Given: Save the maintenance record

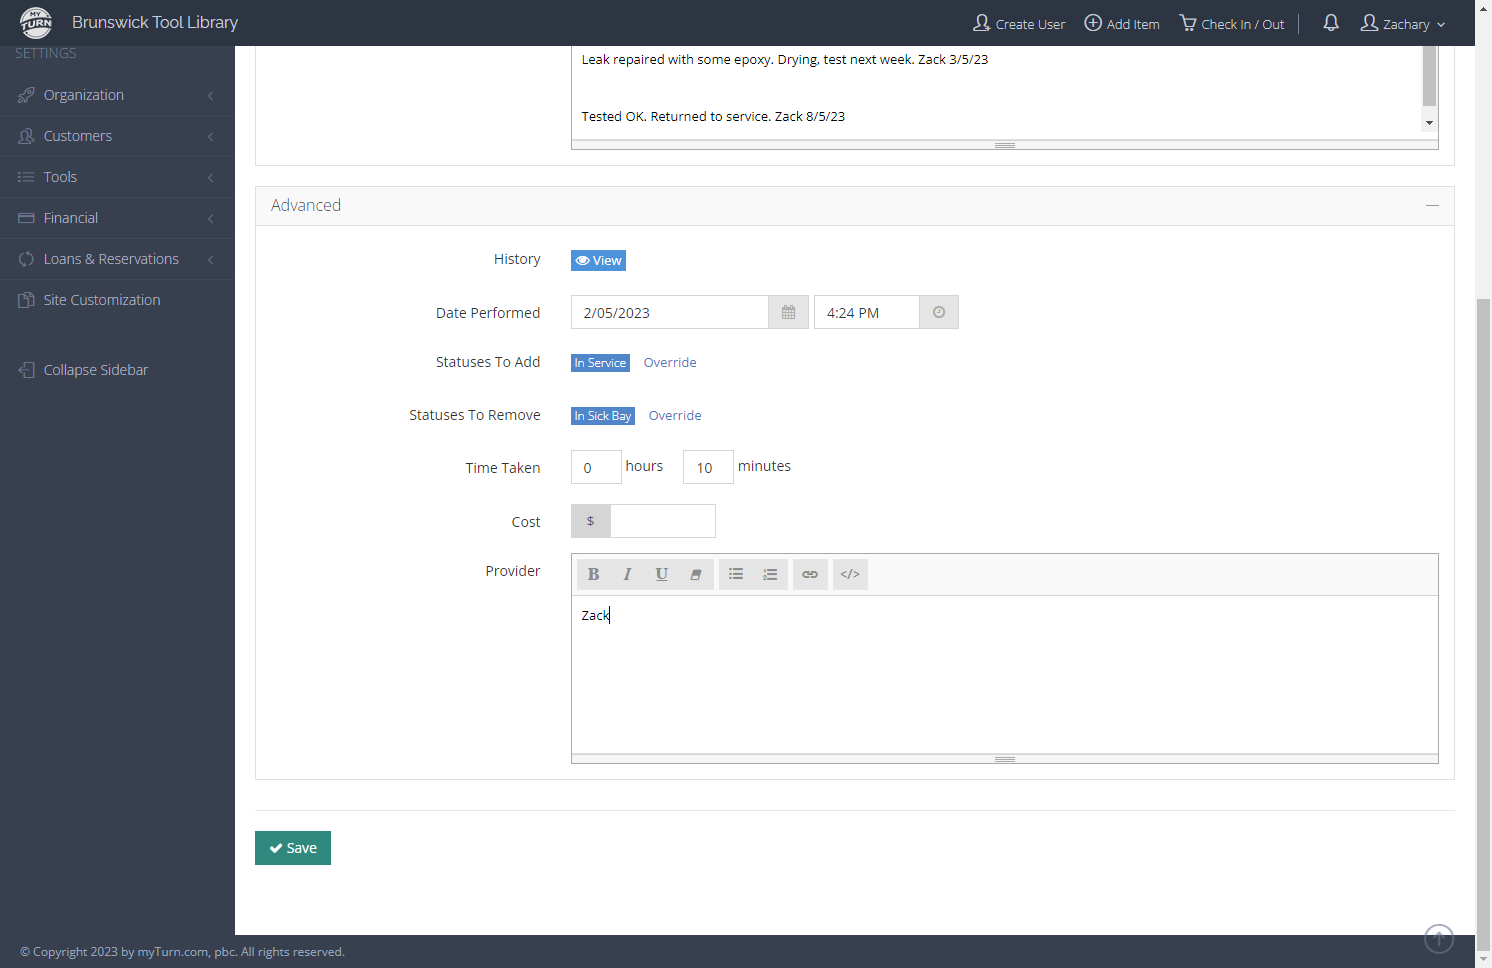Looking at the screenshot, I should click(x=293, y=848).
